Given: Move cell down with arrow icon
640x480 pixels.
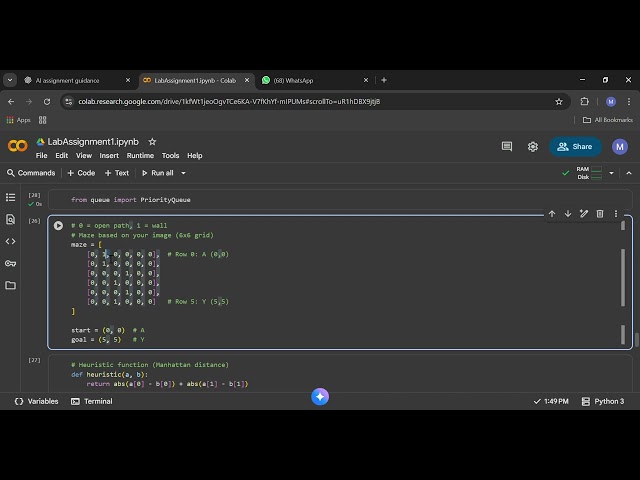Looking at the screenshot, I should pos(568,213).
